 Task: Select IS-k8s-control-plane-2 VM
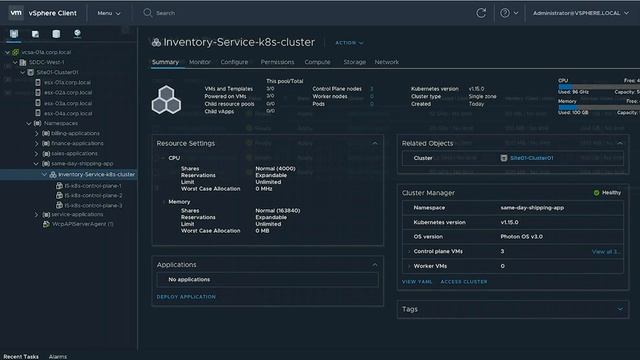93,196
